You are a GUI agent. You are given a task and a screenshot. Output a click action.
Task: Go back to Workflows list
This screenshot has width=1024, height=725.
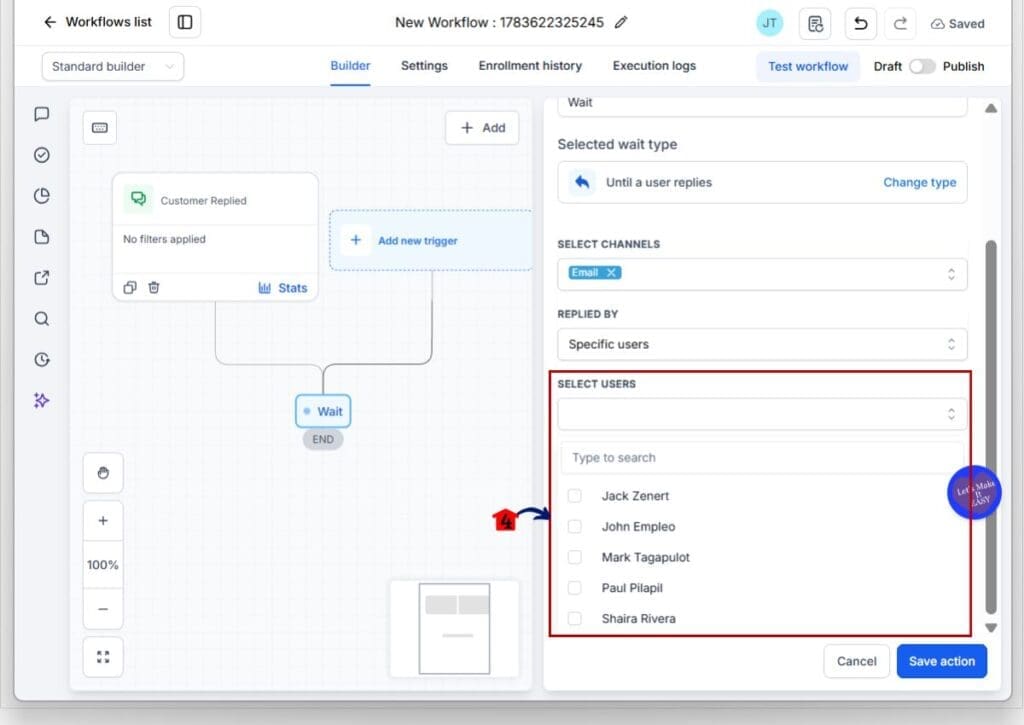coord(97,22)
